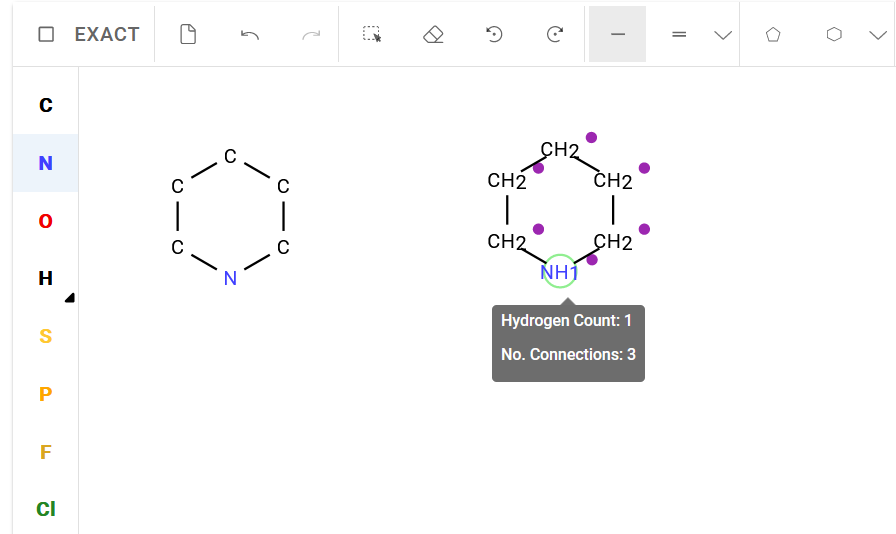Screen dimensions: 896x534
Task: Open the ring templates dropdown
Action: coord(877,35)
